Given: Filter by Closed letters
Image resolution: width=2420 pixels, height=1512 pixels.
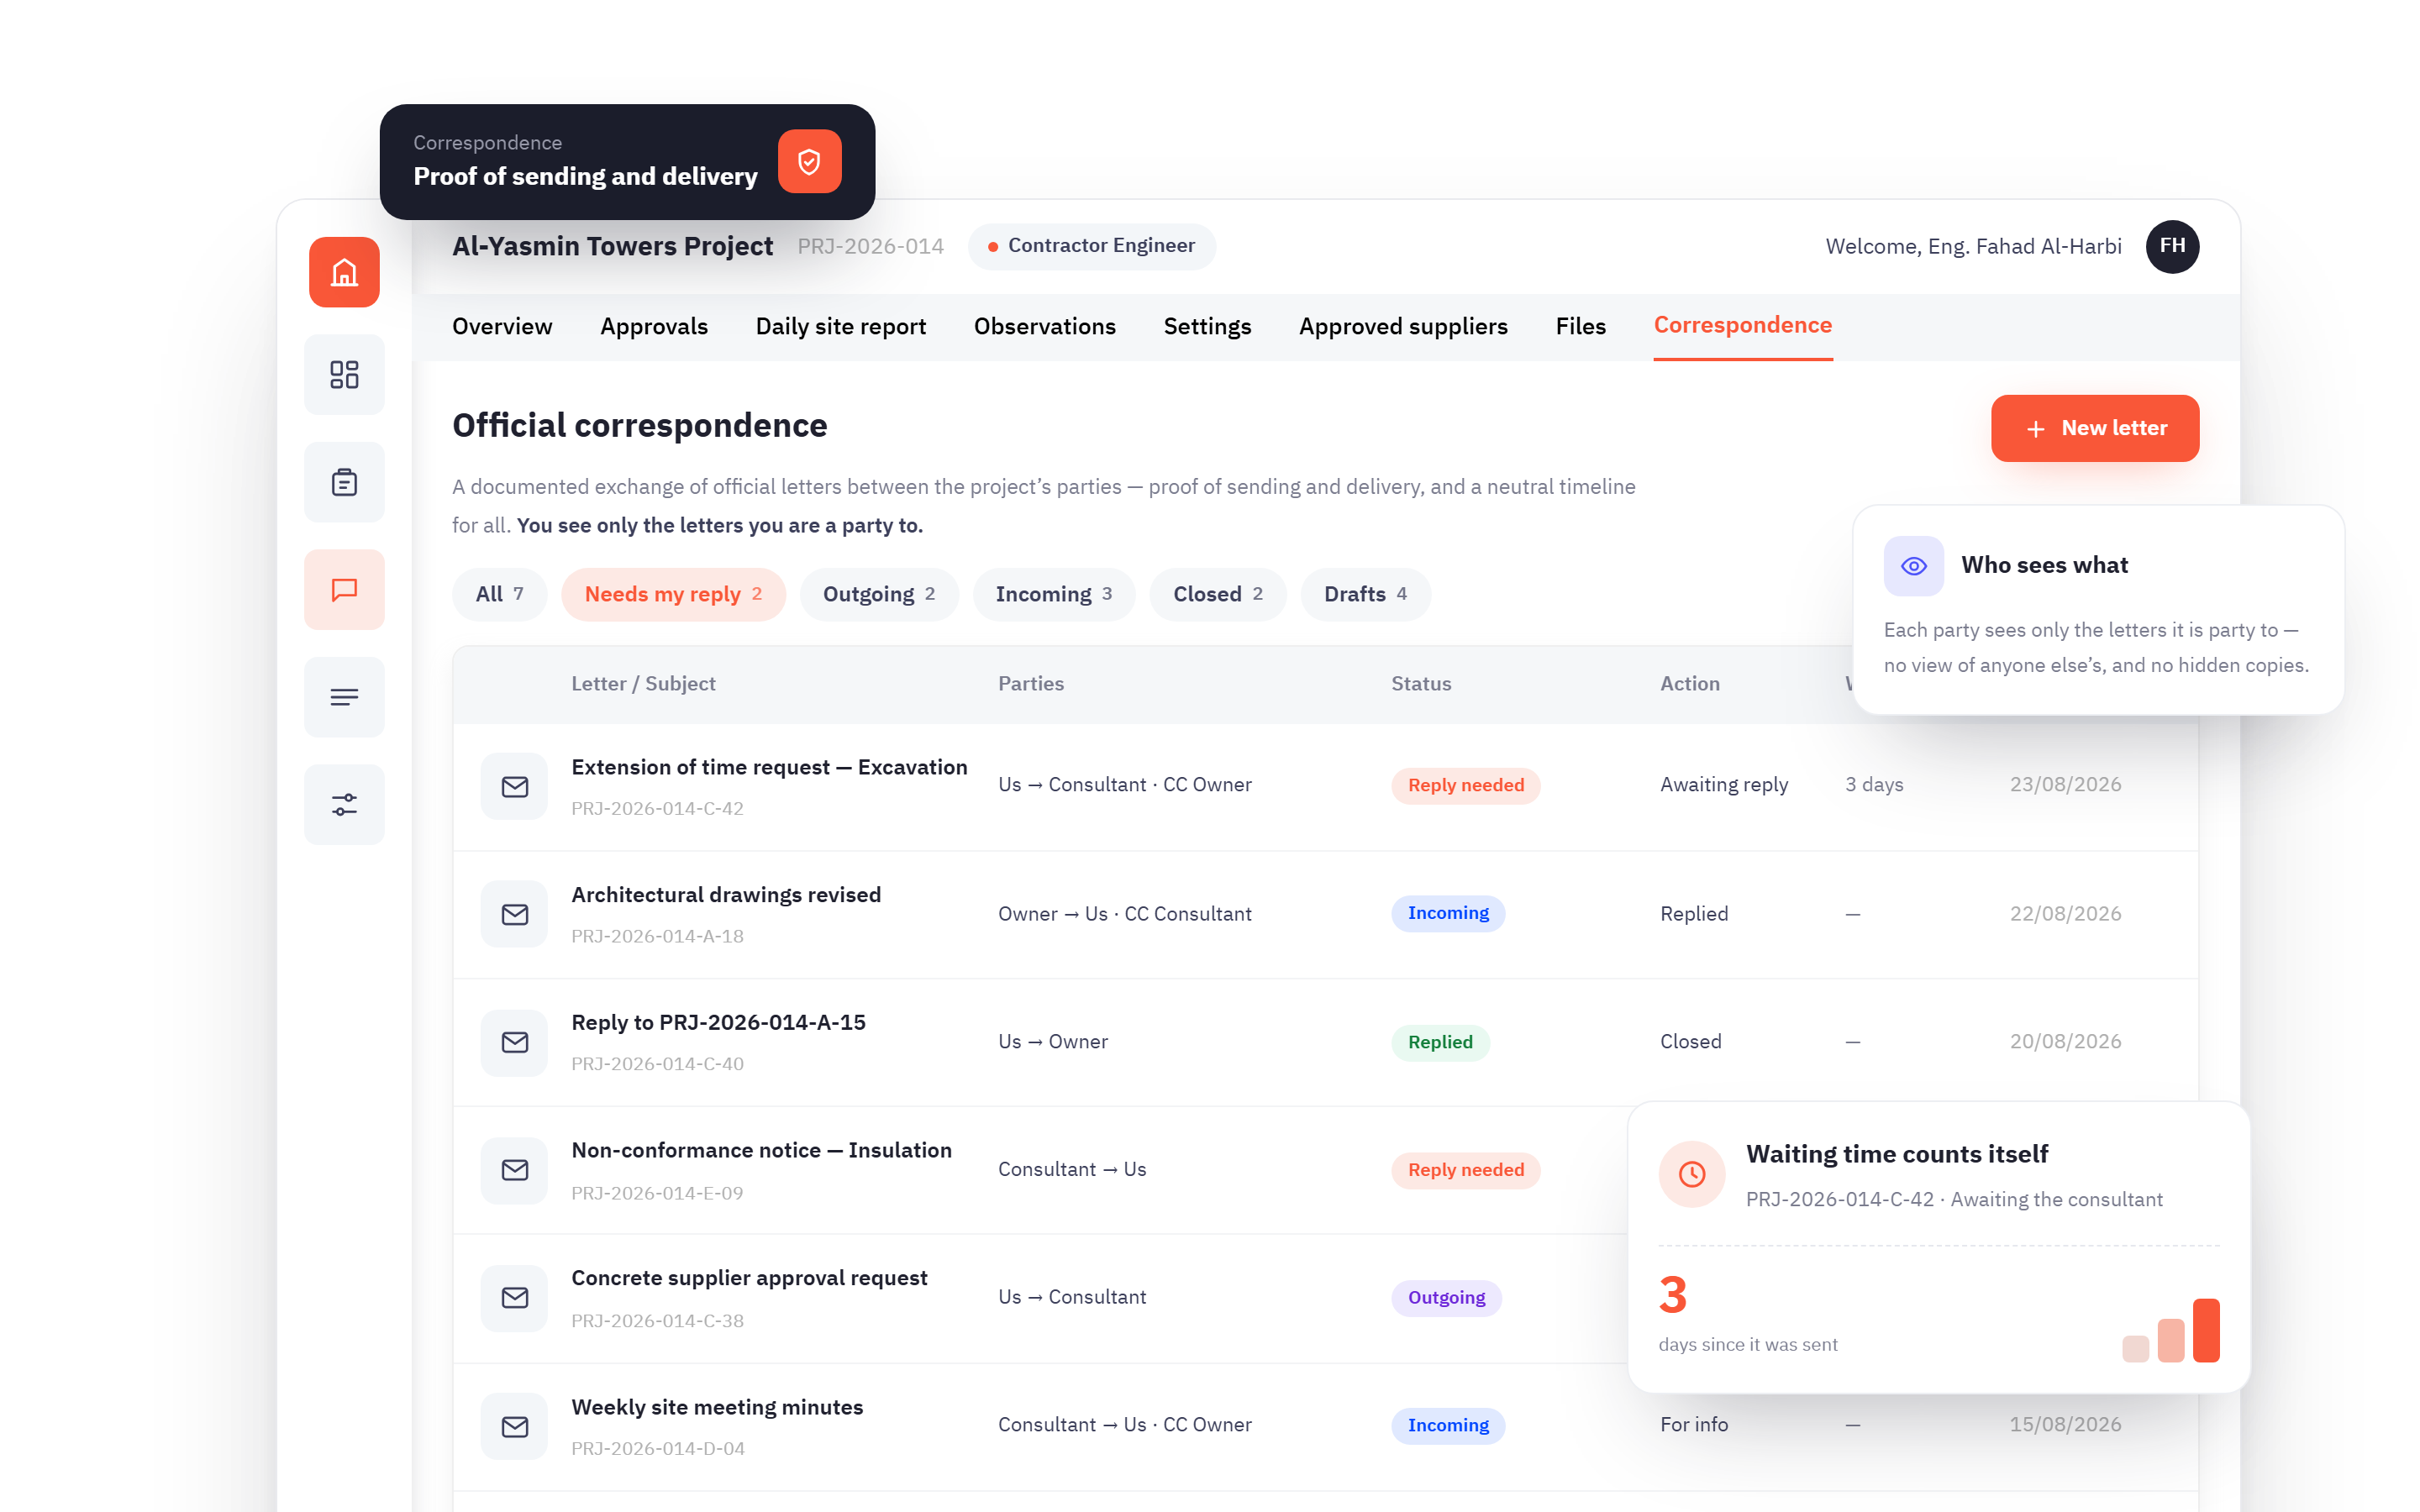Looking at the screenshot, I should (1218, 594).
